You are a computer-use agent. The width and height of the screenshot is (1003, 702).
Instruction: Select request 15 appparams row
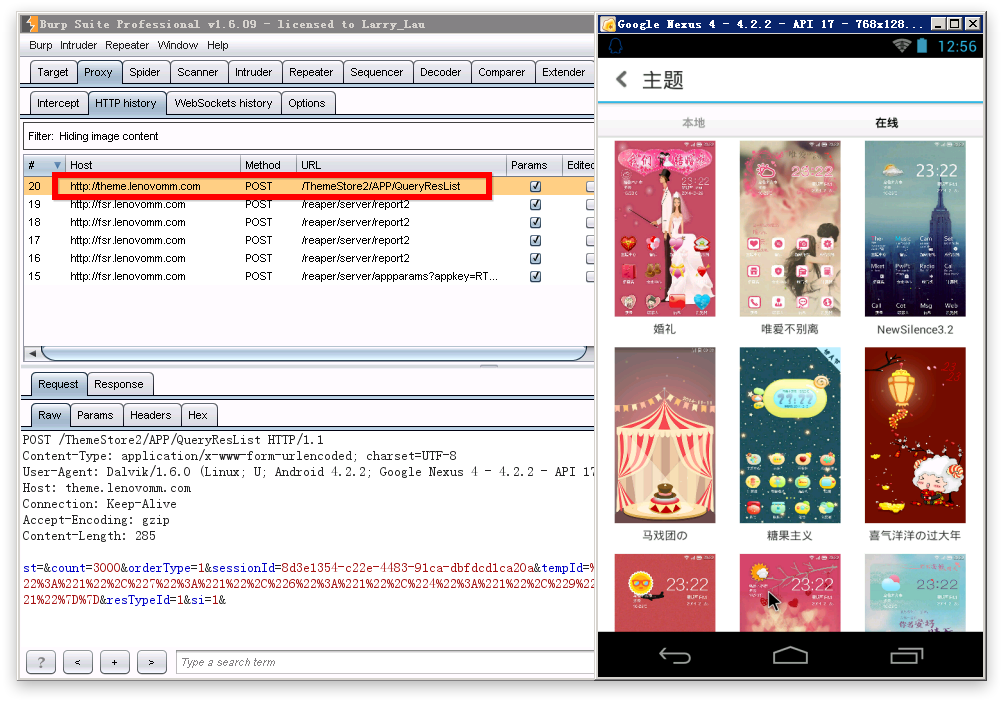point(309,276)
